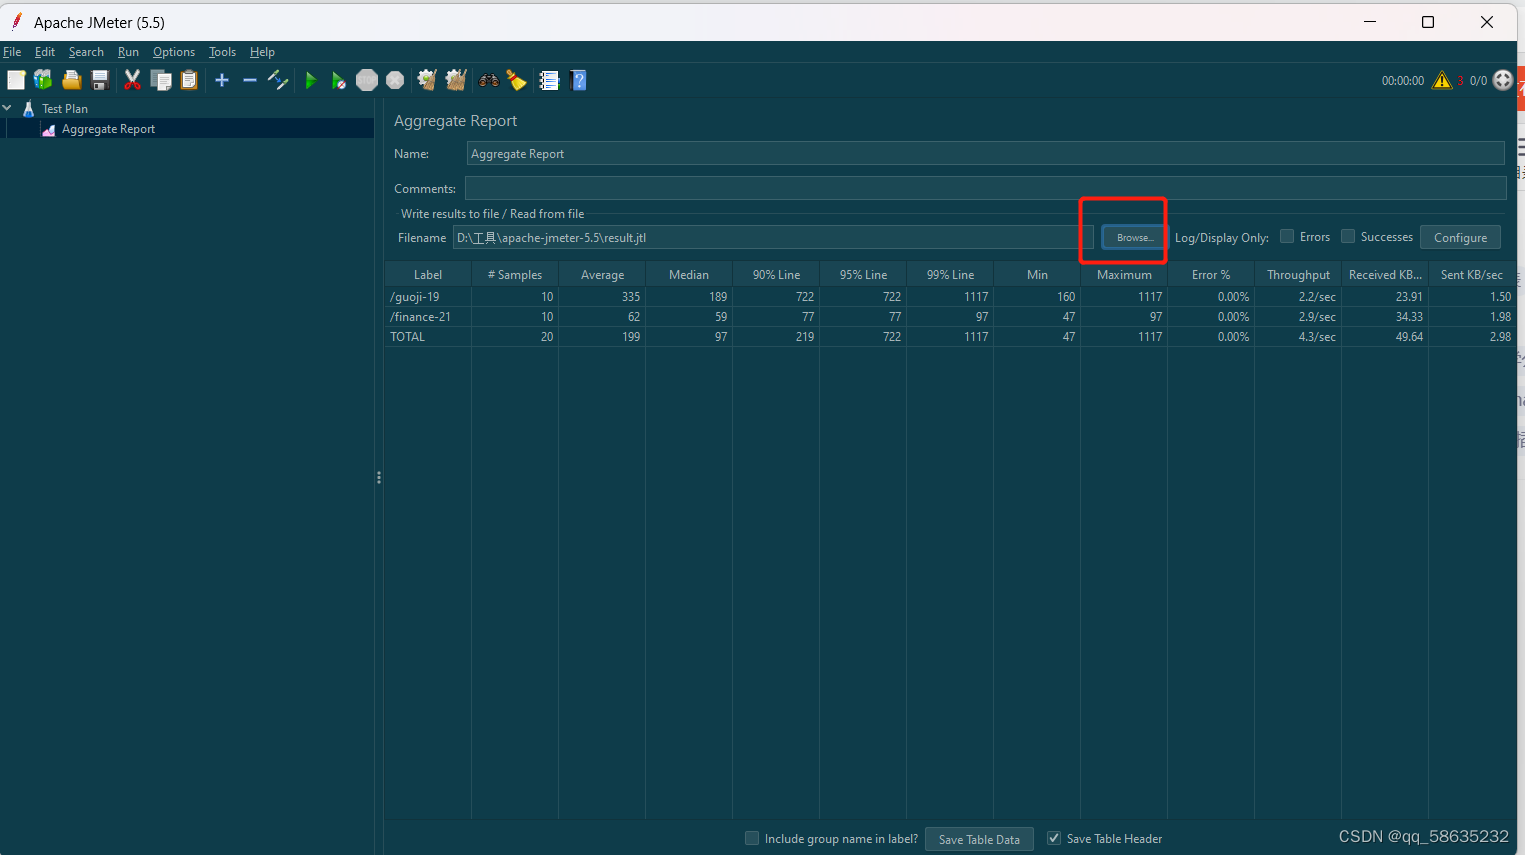Click the Error % column header

tap(1211, 274)
